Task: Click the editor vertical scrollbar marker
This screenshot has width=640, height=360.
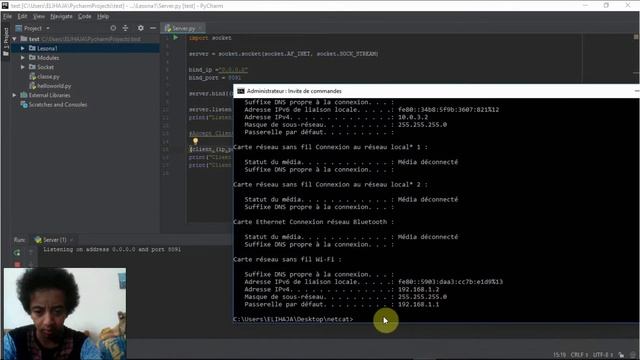Action: pyautogui.click(x=636, y=37)
